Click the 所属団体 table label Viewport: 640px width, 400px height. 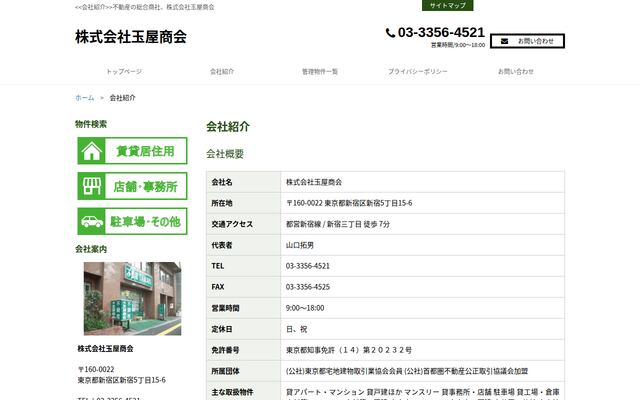[225, 371]
